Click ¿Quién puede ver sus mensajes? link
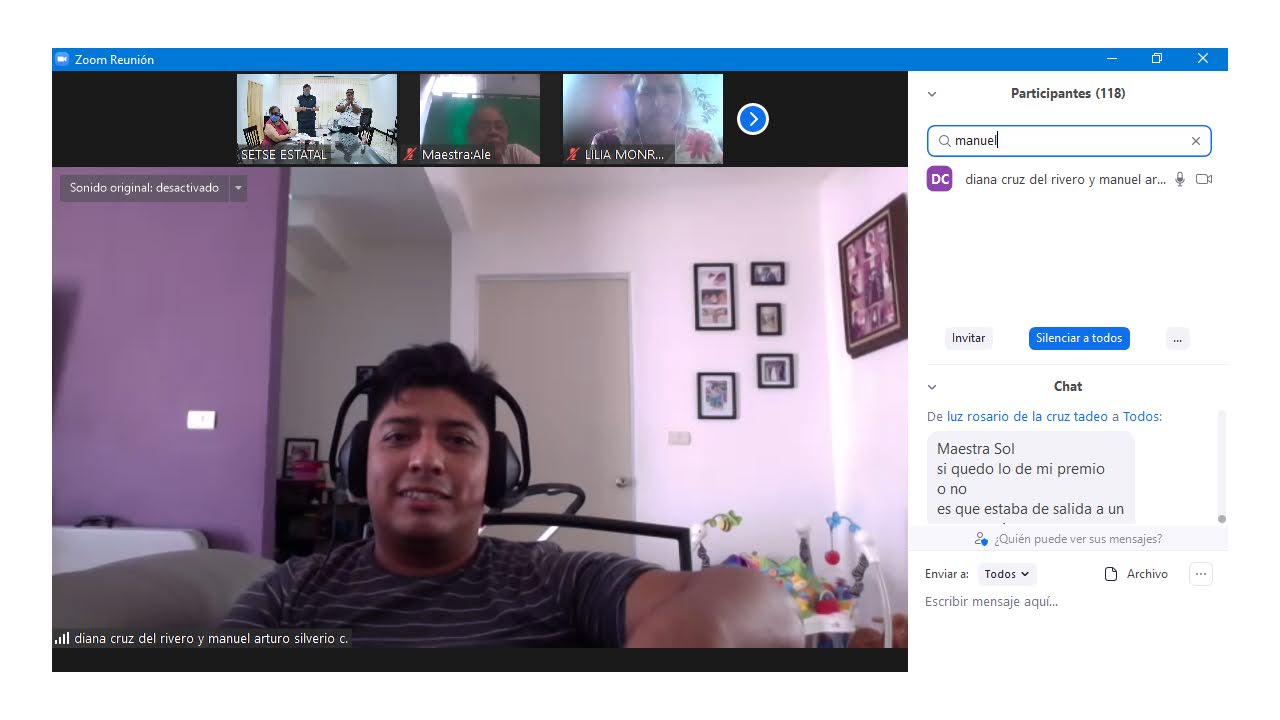The height and width of the screenshot is (720, 1280). pos(1078,539)
